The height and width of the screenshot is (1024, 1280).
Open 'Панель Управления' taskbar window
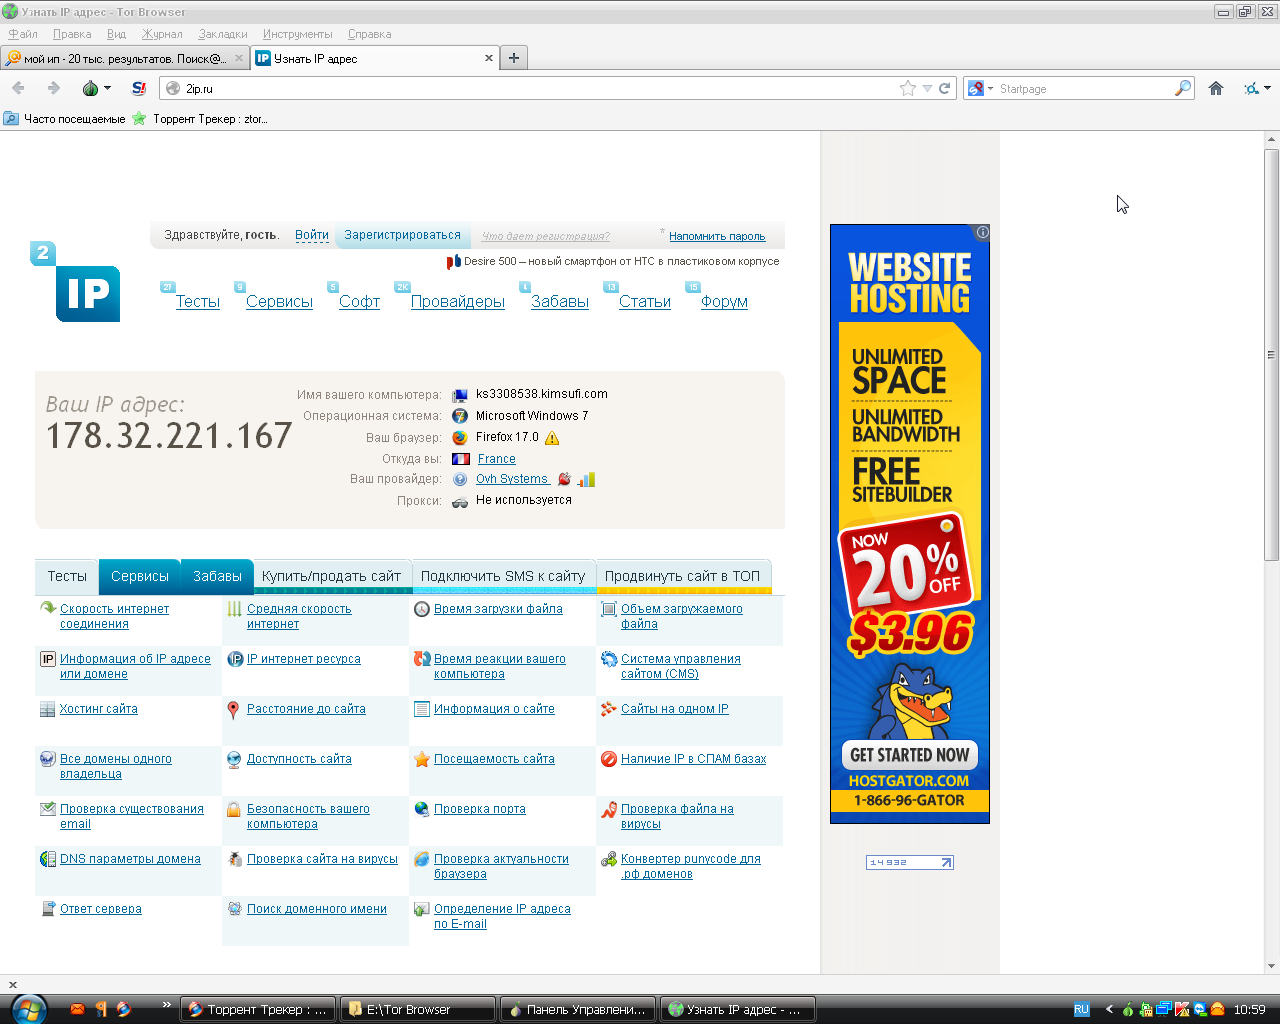point(578,1009)
